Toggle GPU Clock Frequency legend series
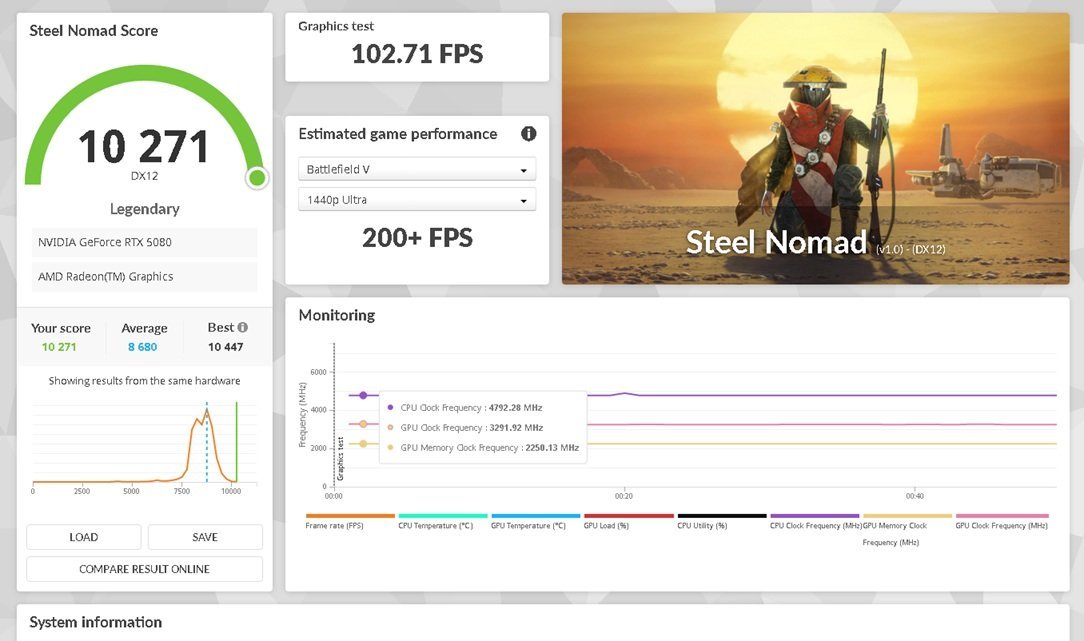Image resolution: width=1084 pixels, height=641 pixels. (x=1001, y=521)
